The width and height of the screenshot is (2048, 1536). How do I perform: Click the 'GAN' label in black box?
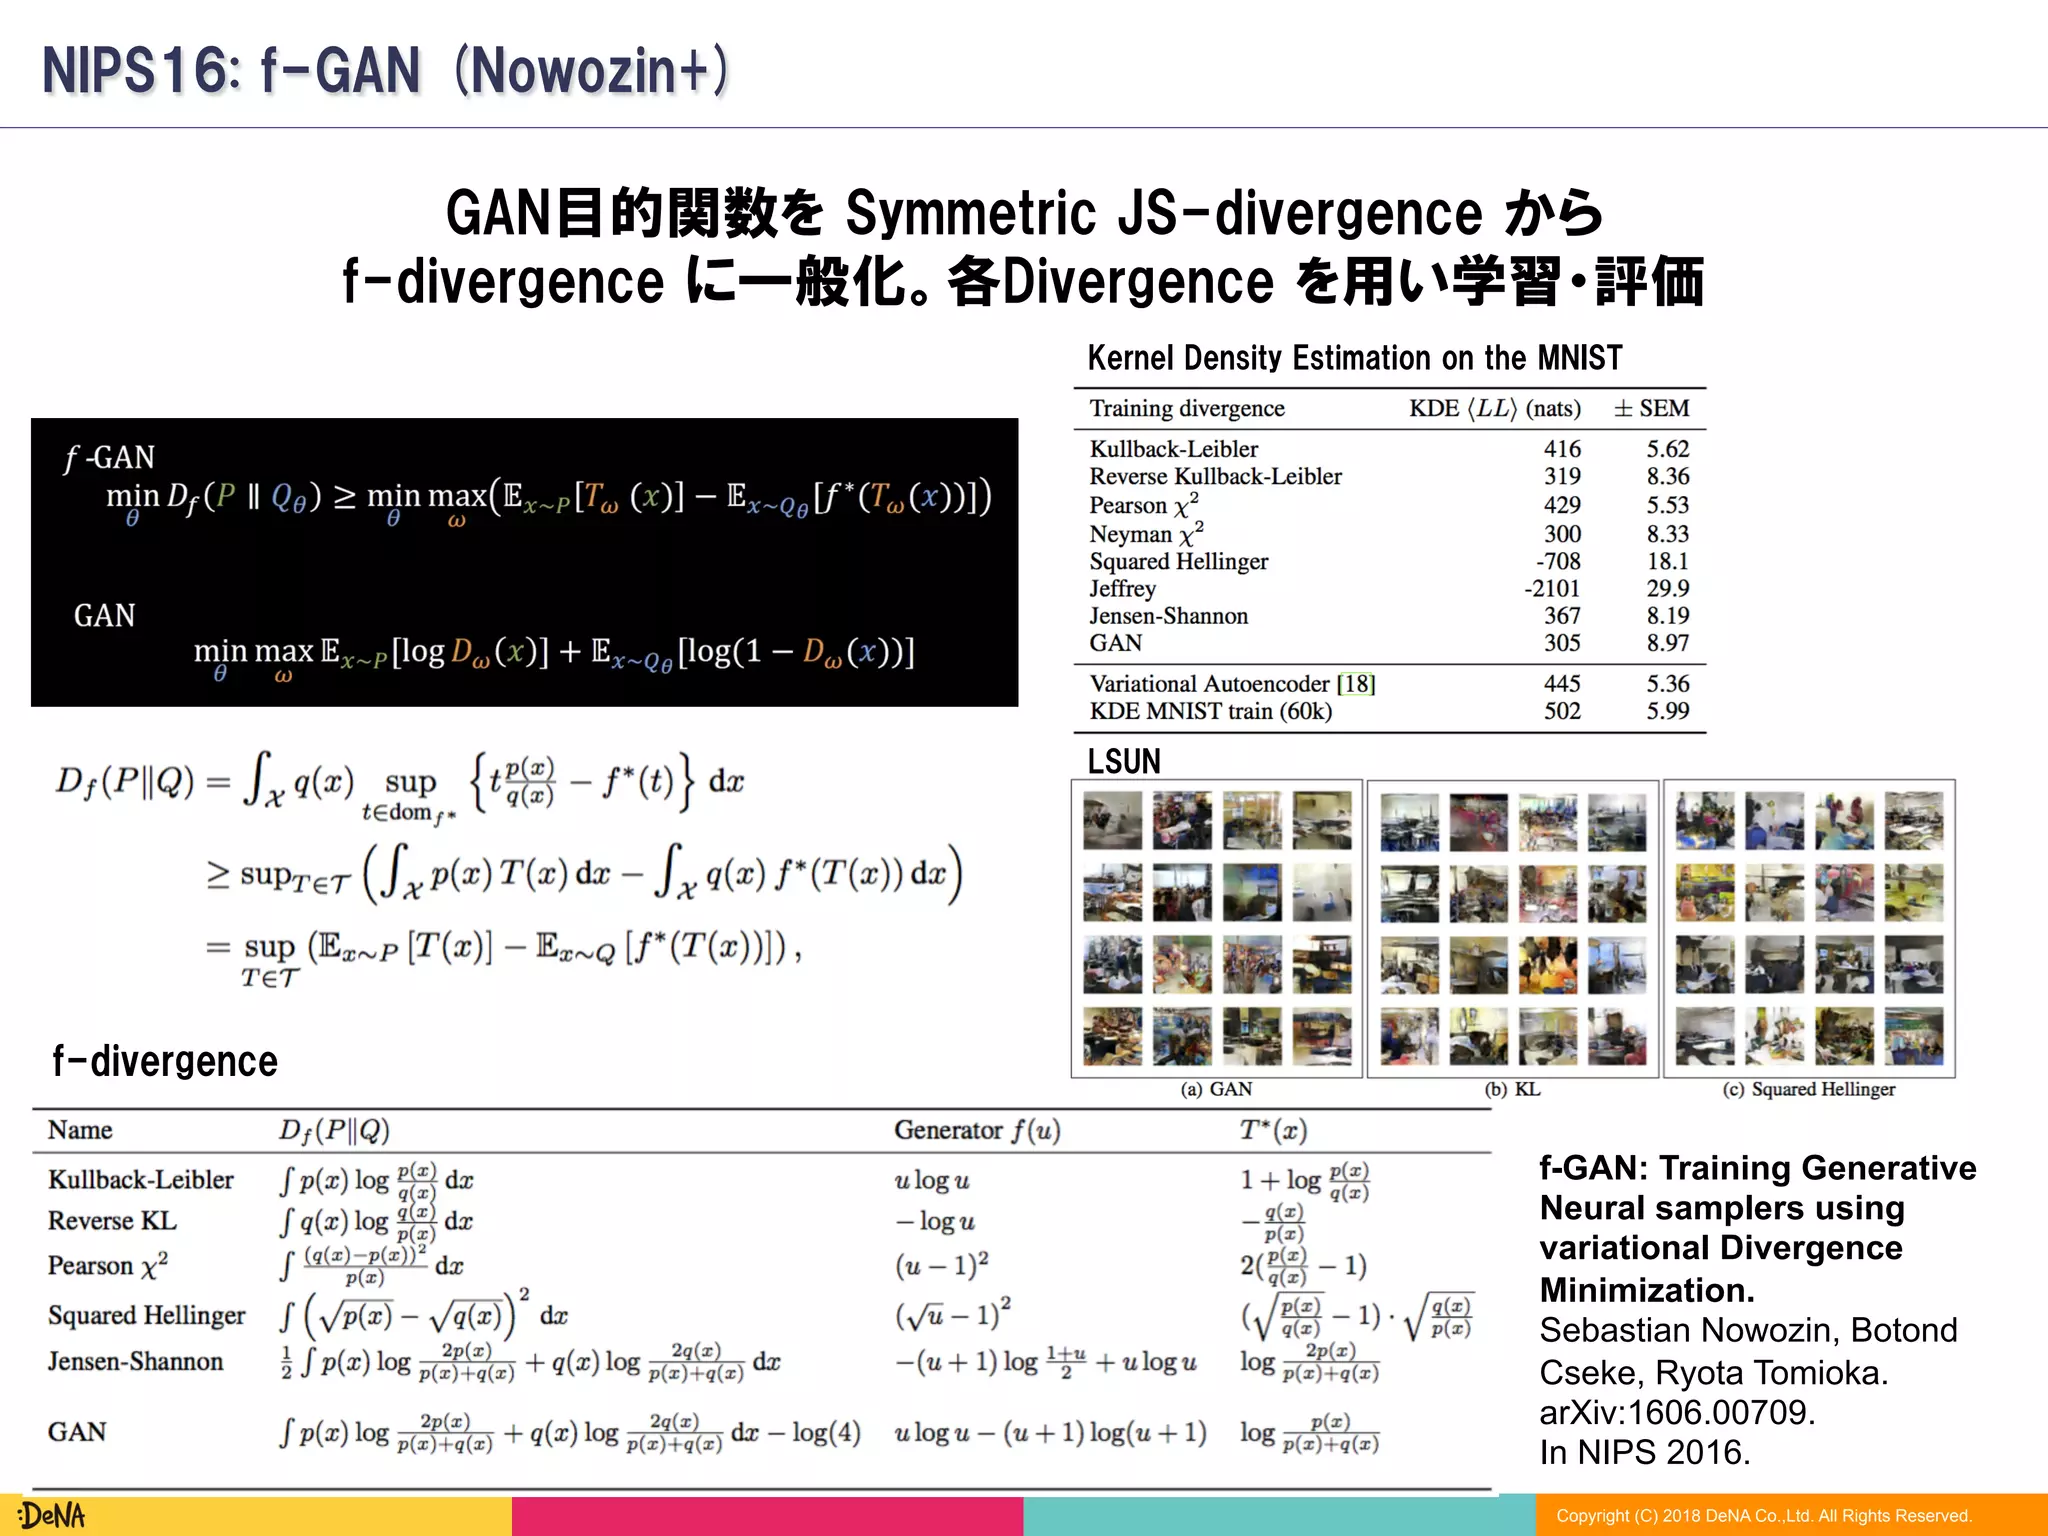click(x=104, y=615)
